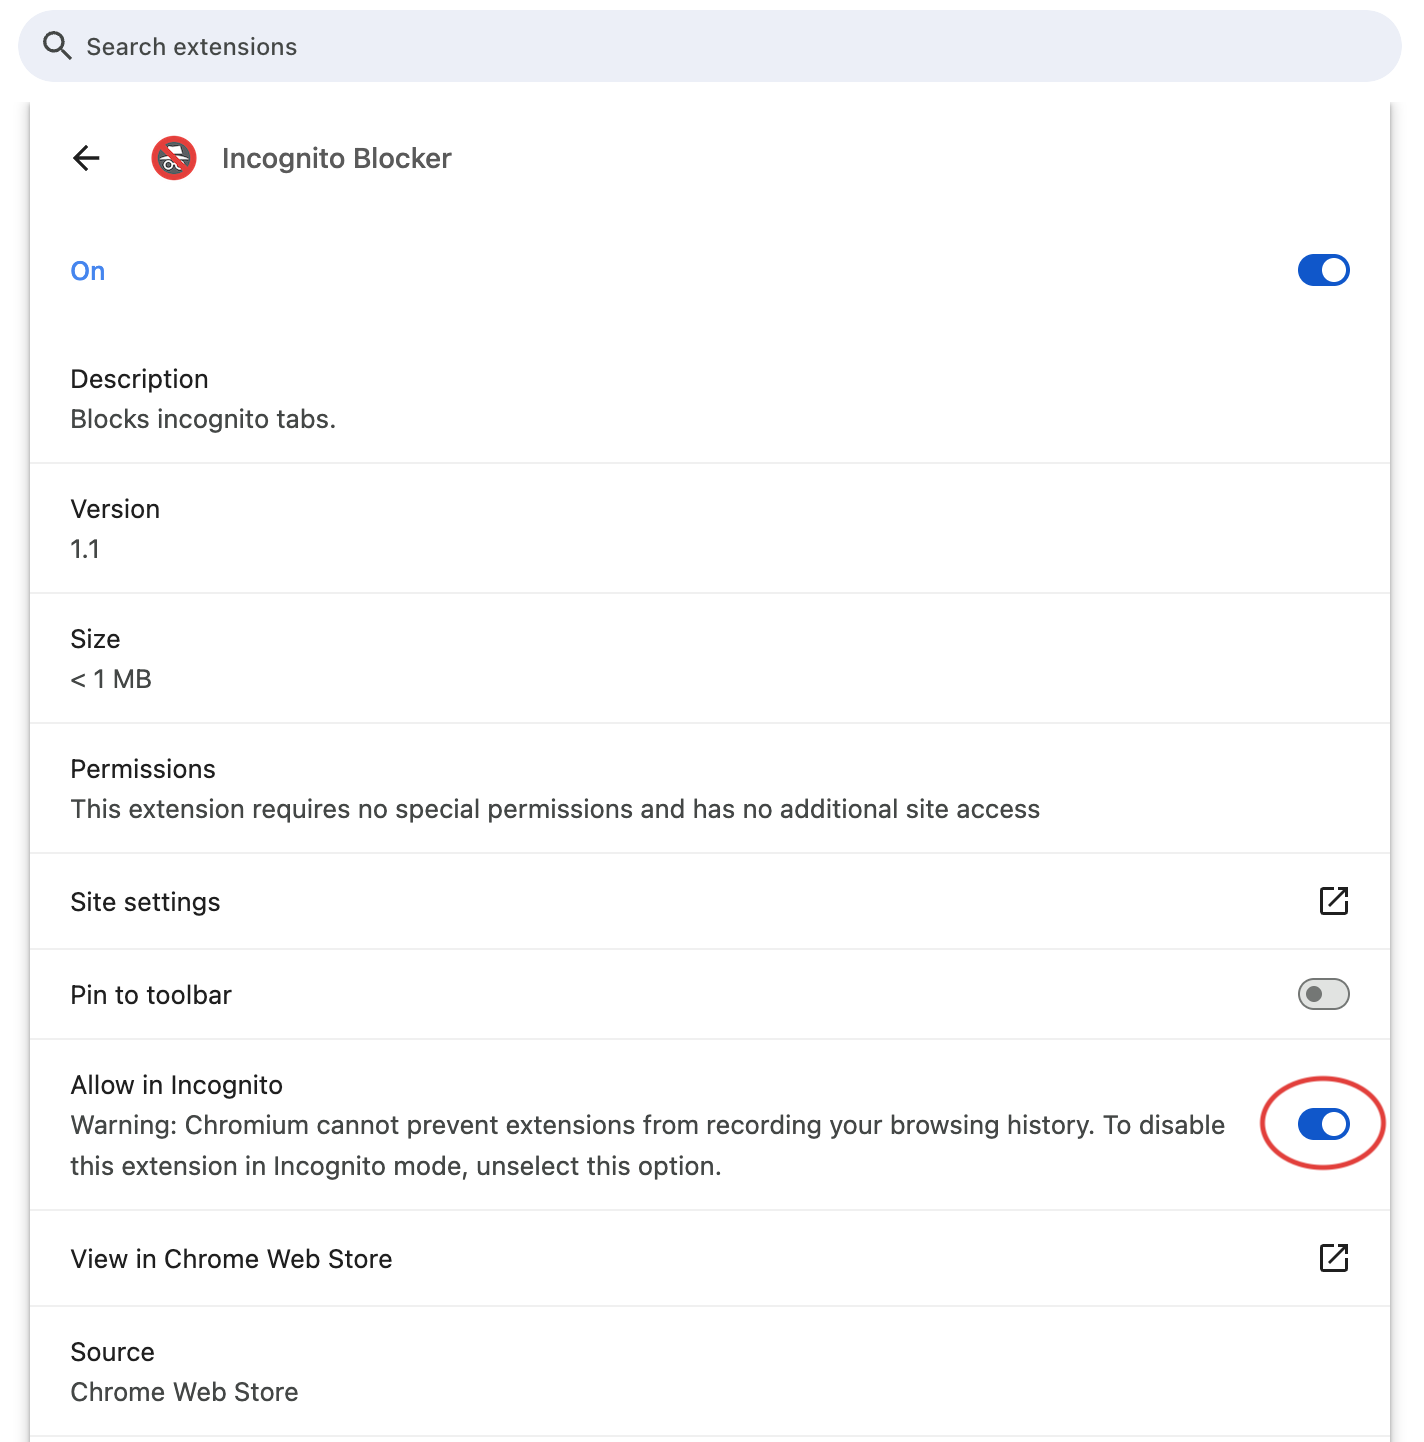Image resolution: width=1424 pixels, height=1442 pixels.
Task: Open View in Chrome Web Store row
Action: click(x=710, y=1258)
